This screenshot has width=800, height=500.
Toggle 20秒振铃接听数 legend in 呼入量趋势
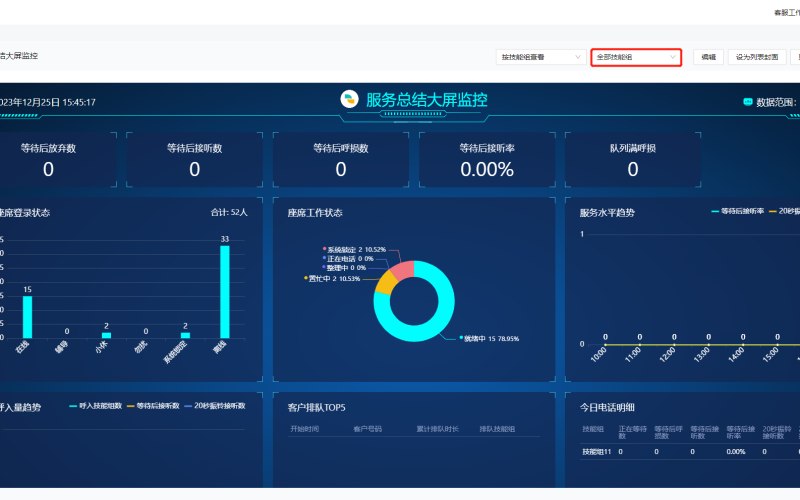point(215,406)
